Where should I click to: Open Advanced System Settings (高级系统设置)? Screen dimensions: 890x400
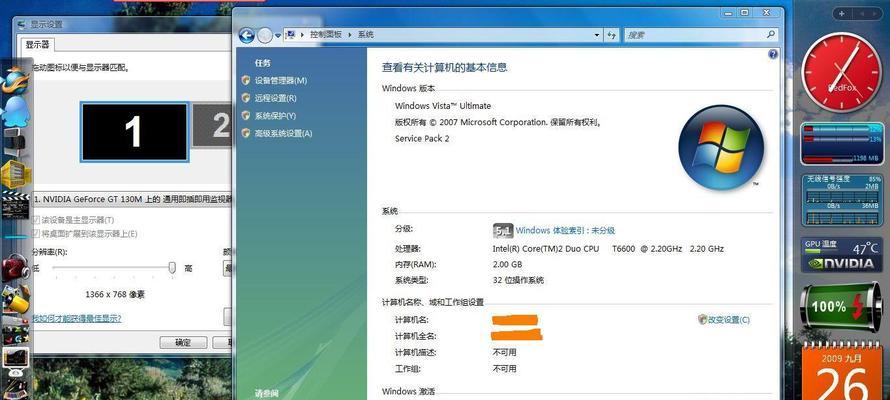283,133
